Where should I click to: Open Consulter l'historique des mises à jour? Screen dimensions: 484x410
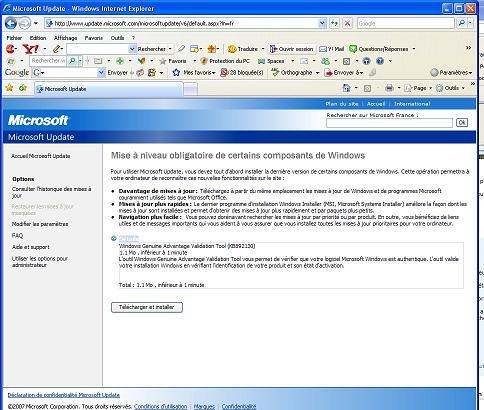pos(51,192)
